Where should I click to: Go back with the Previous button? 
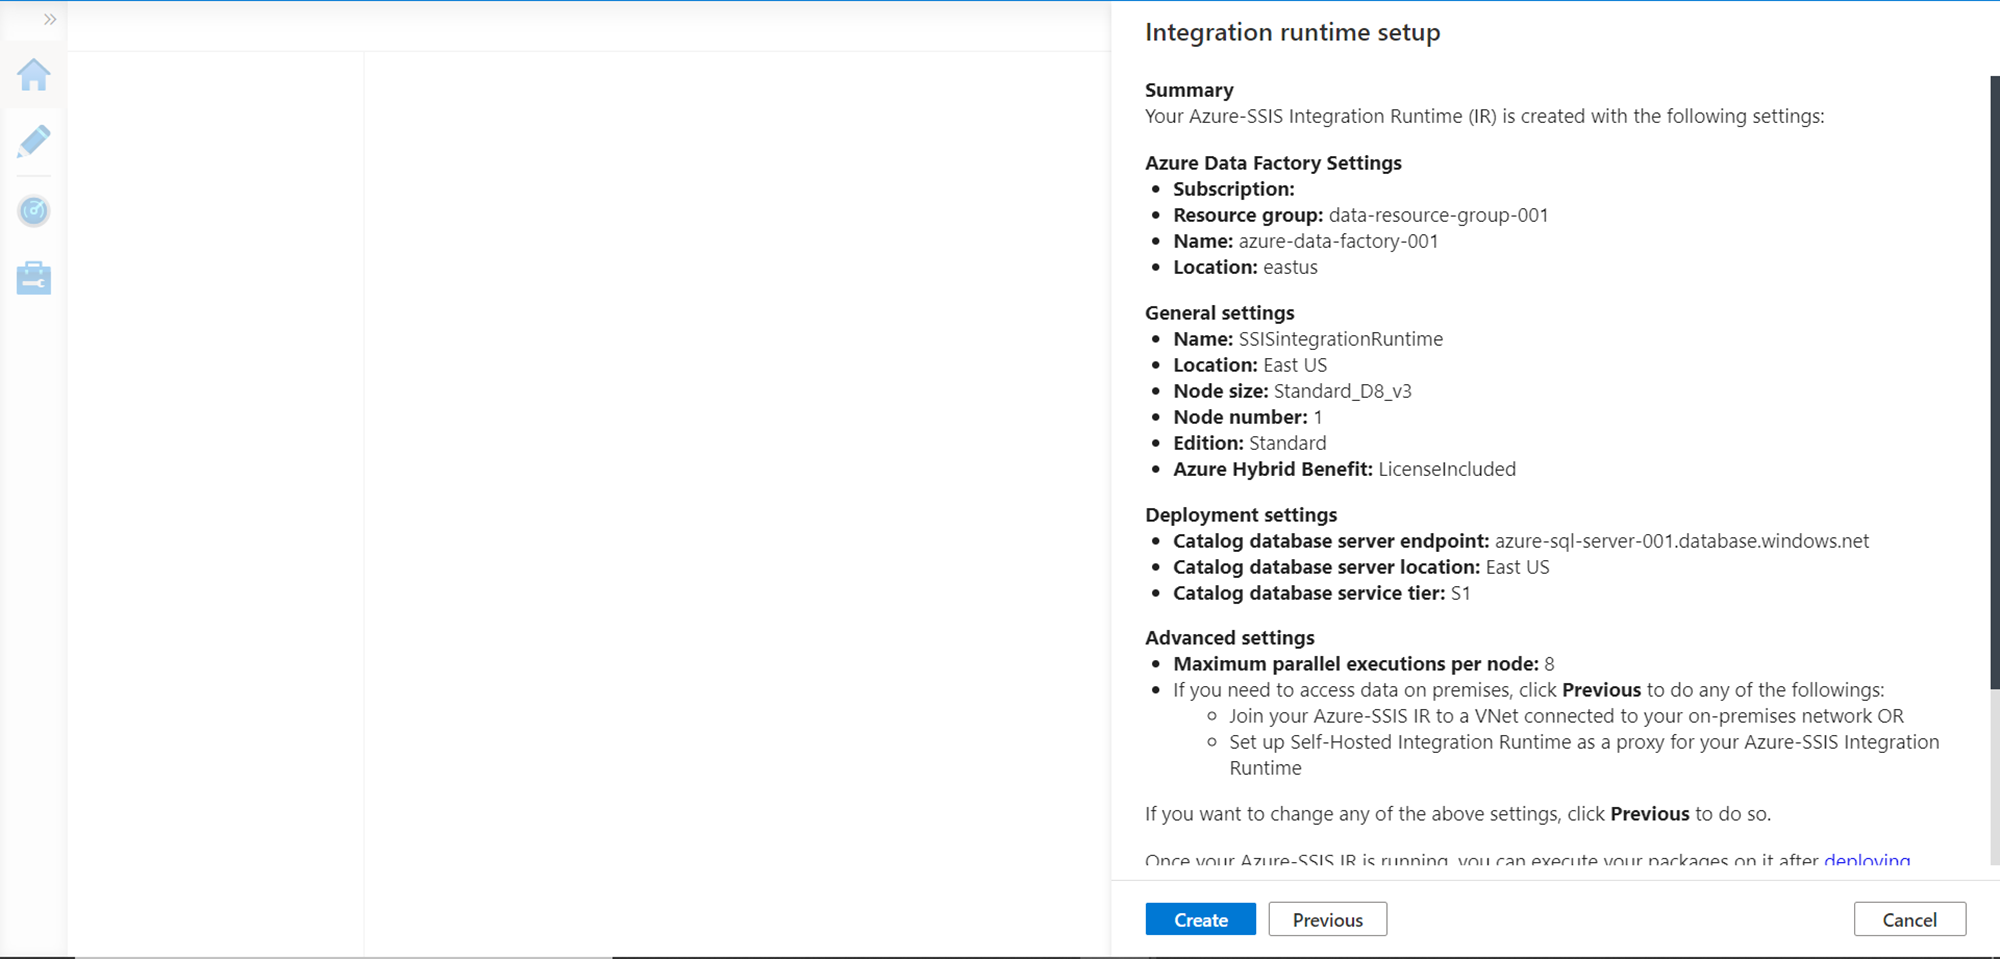(1327, 920)
